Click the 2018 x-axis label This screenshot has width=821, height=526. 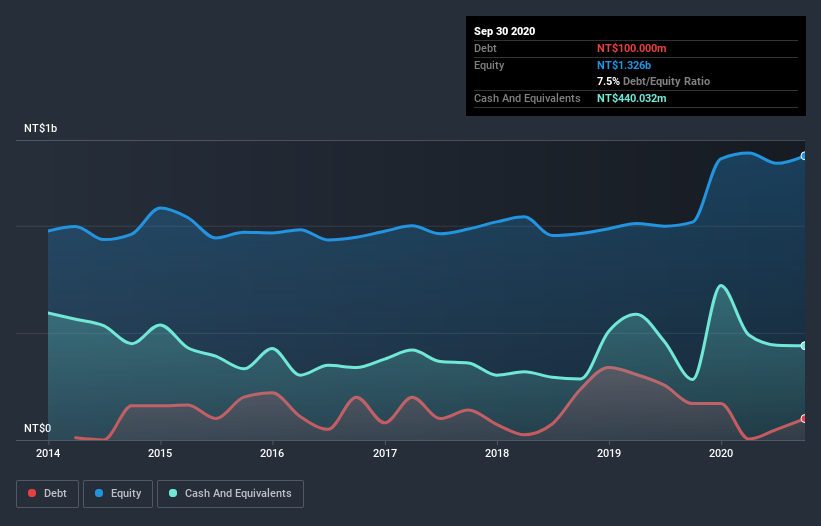tap(497, 453)
